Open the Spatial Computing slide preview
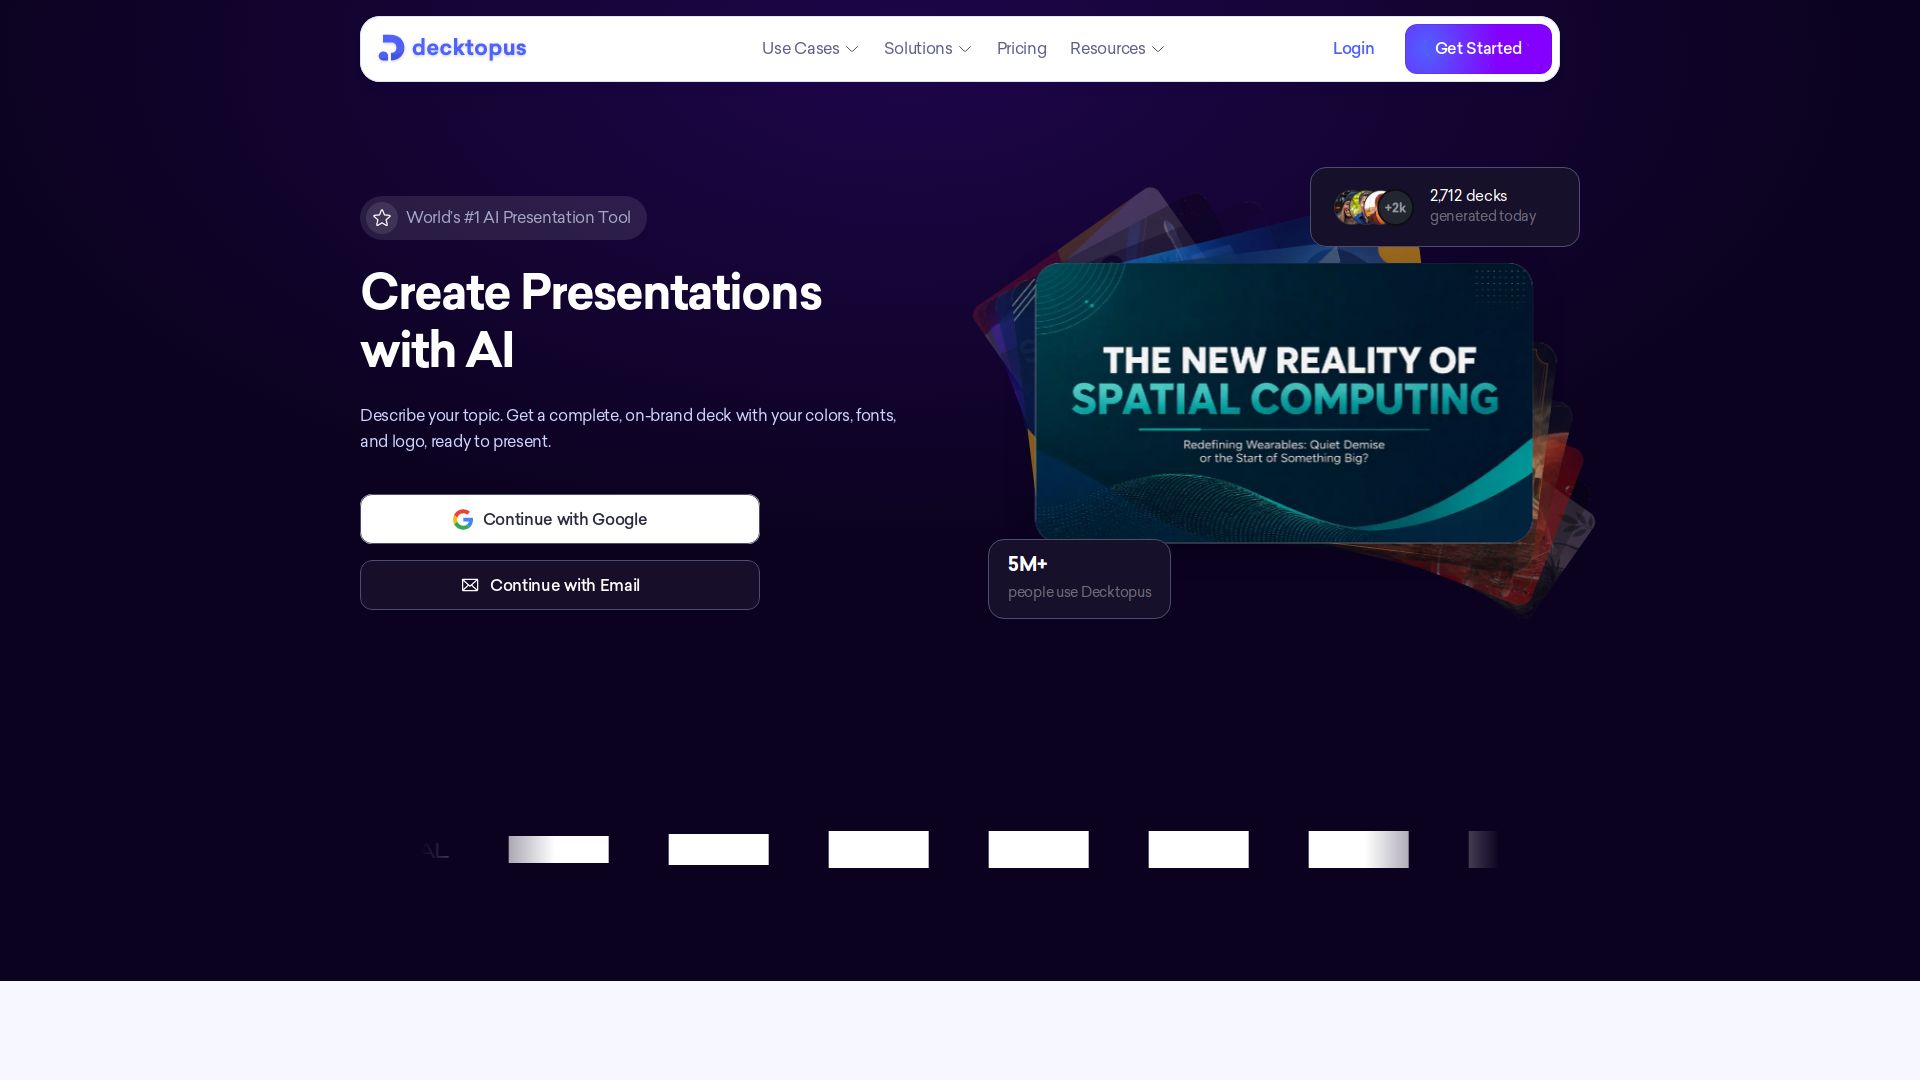The width and height of the screenshot is (1920, 1080). click(x=1283, y=403)
